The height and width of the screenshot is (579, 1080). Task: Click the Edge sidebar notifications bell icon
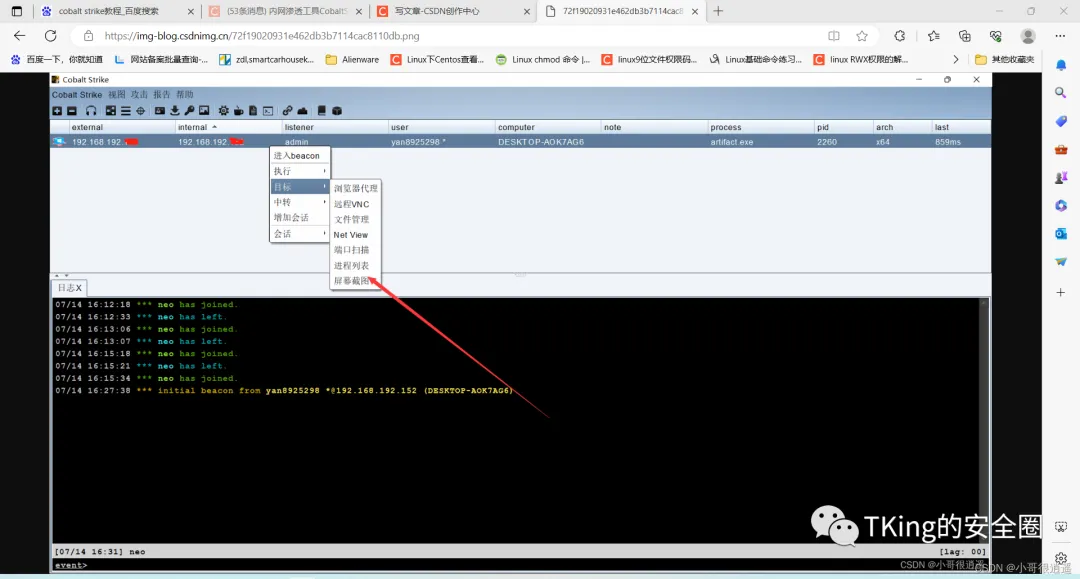[x=1061, y=65]
